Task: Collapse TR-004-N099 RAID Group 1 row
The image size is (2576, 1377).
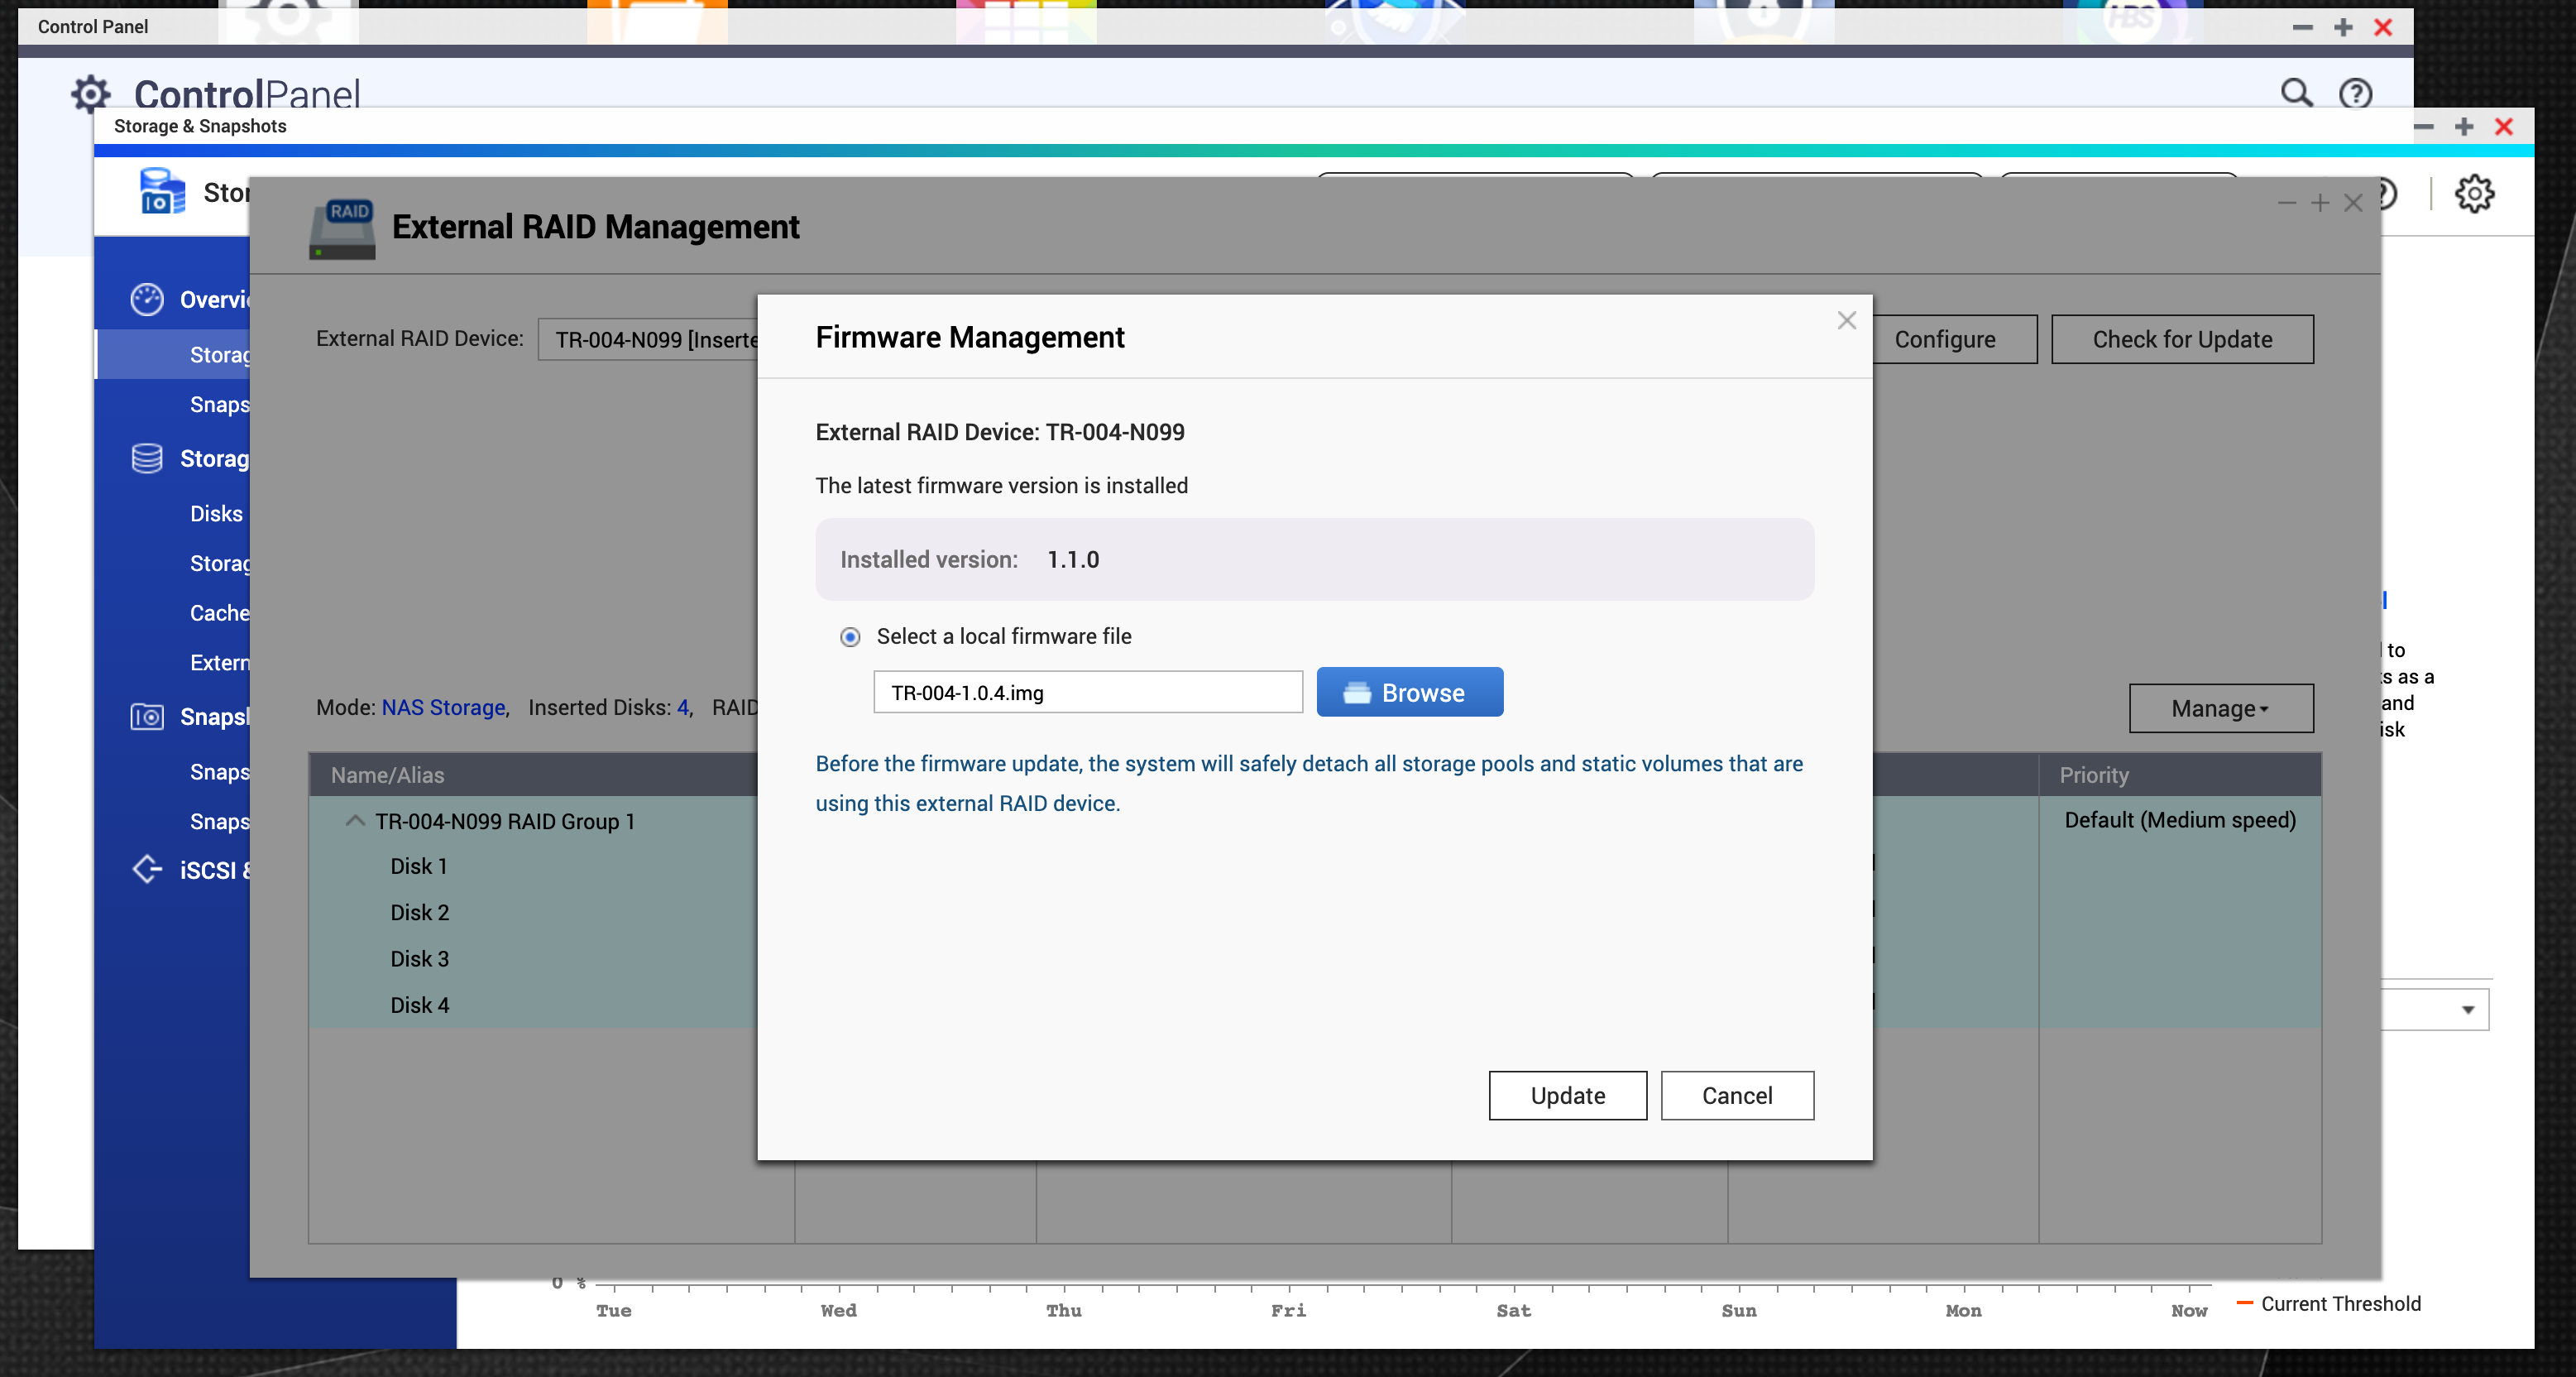Action: pyautogui.click(x=355, y=821)
